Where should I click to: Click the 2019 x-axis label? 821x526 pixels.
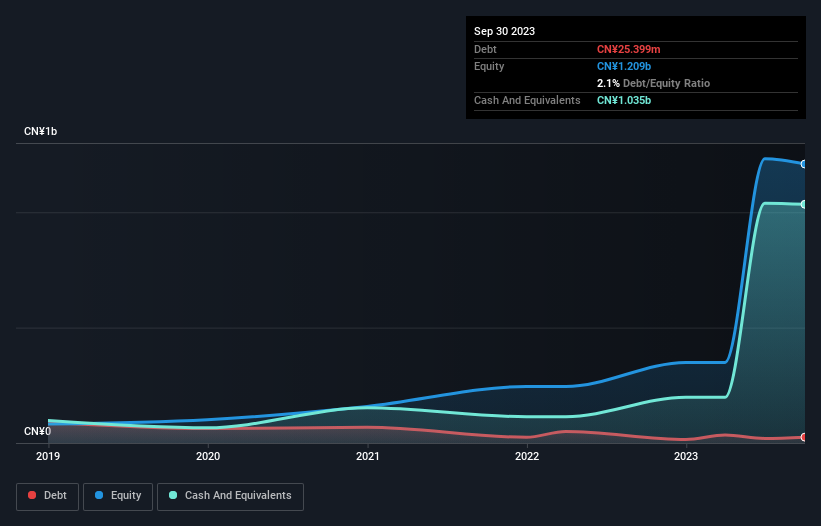pyautogui.click(x=48, y=456)
